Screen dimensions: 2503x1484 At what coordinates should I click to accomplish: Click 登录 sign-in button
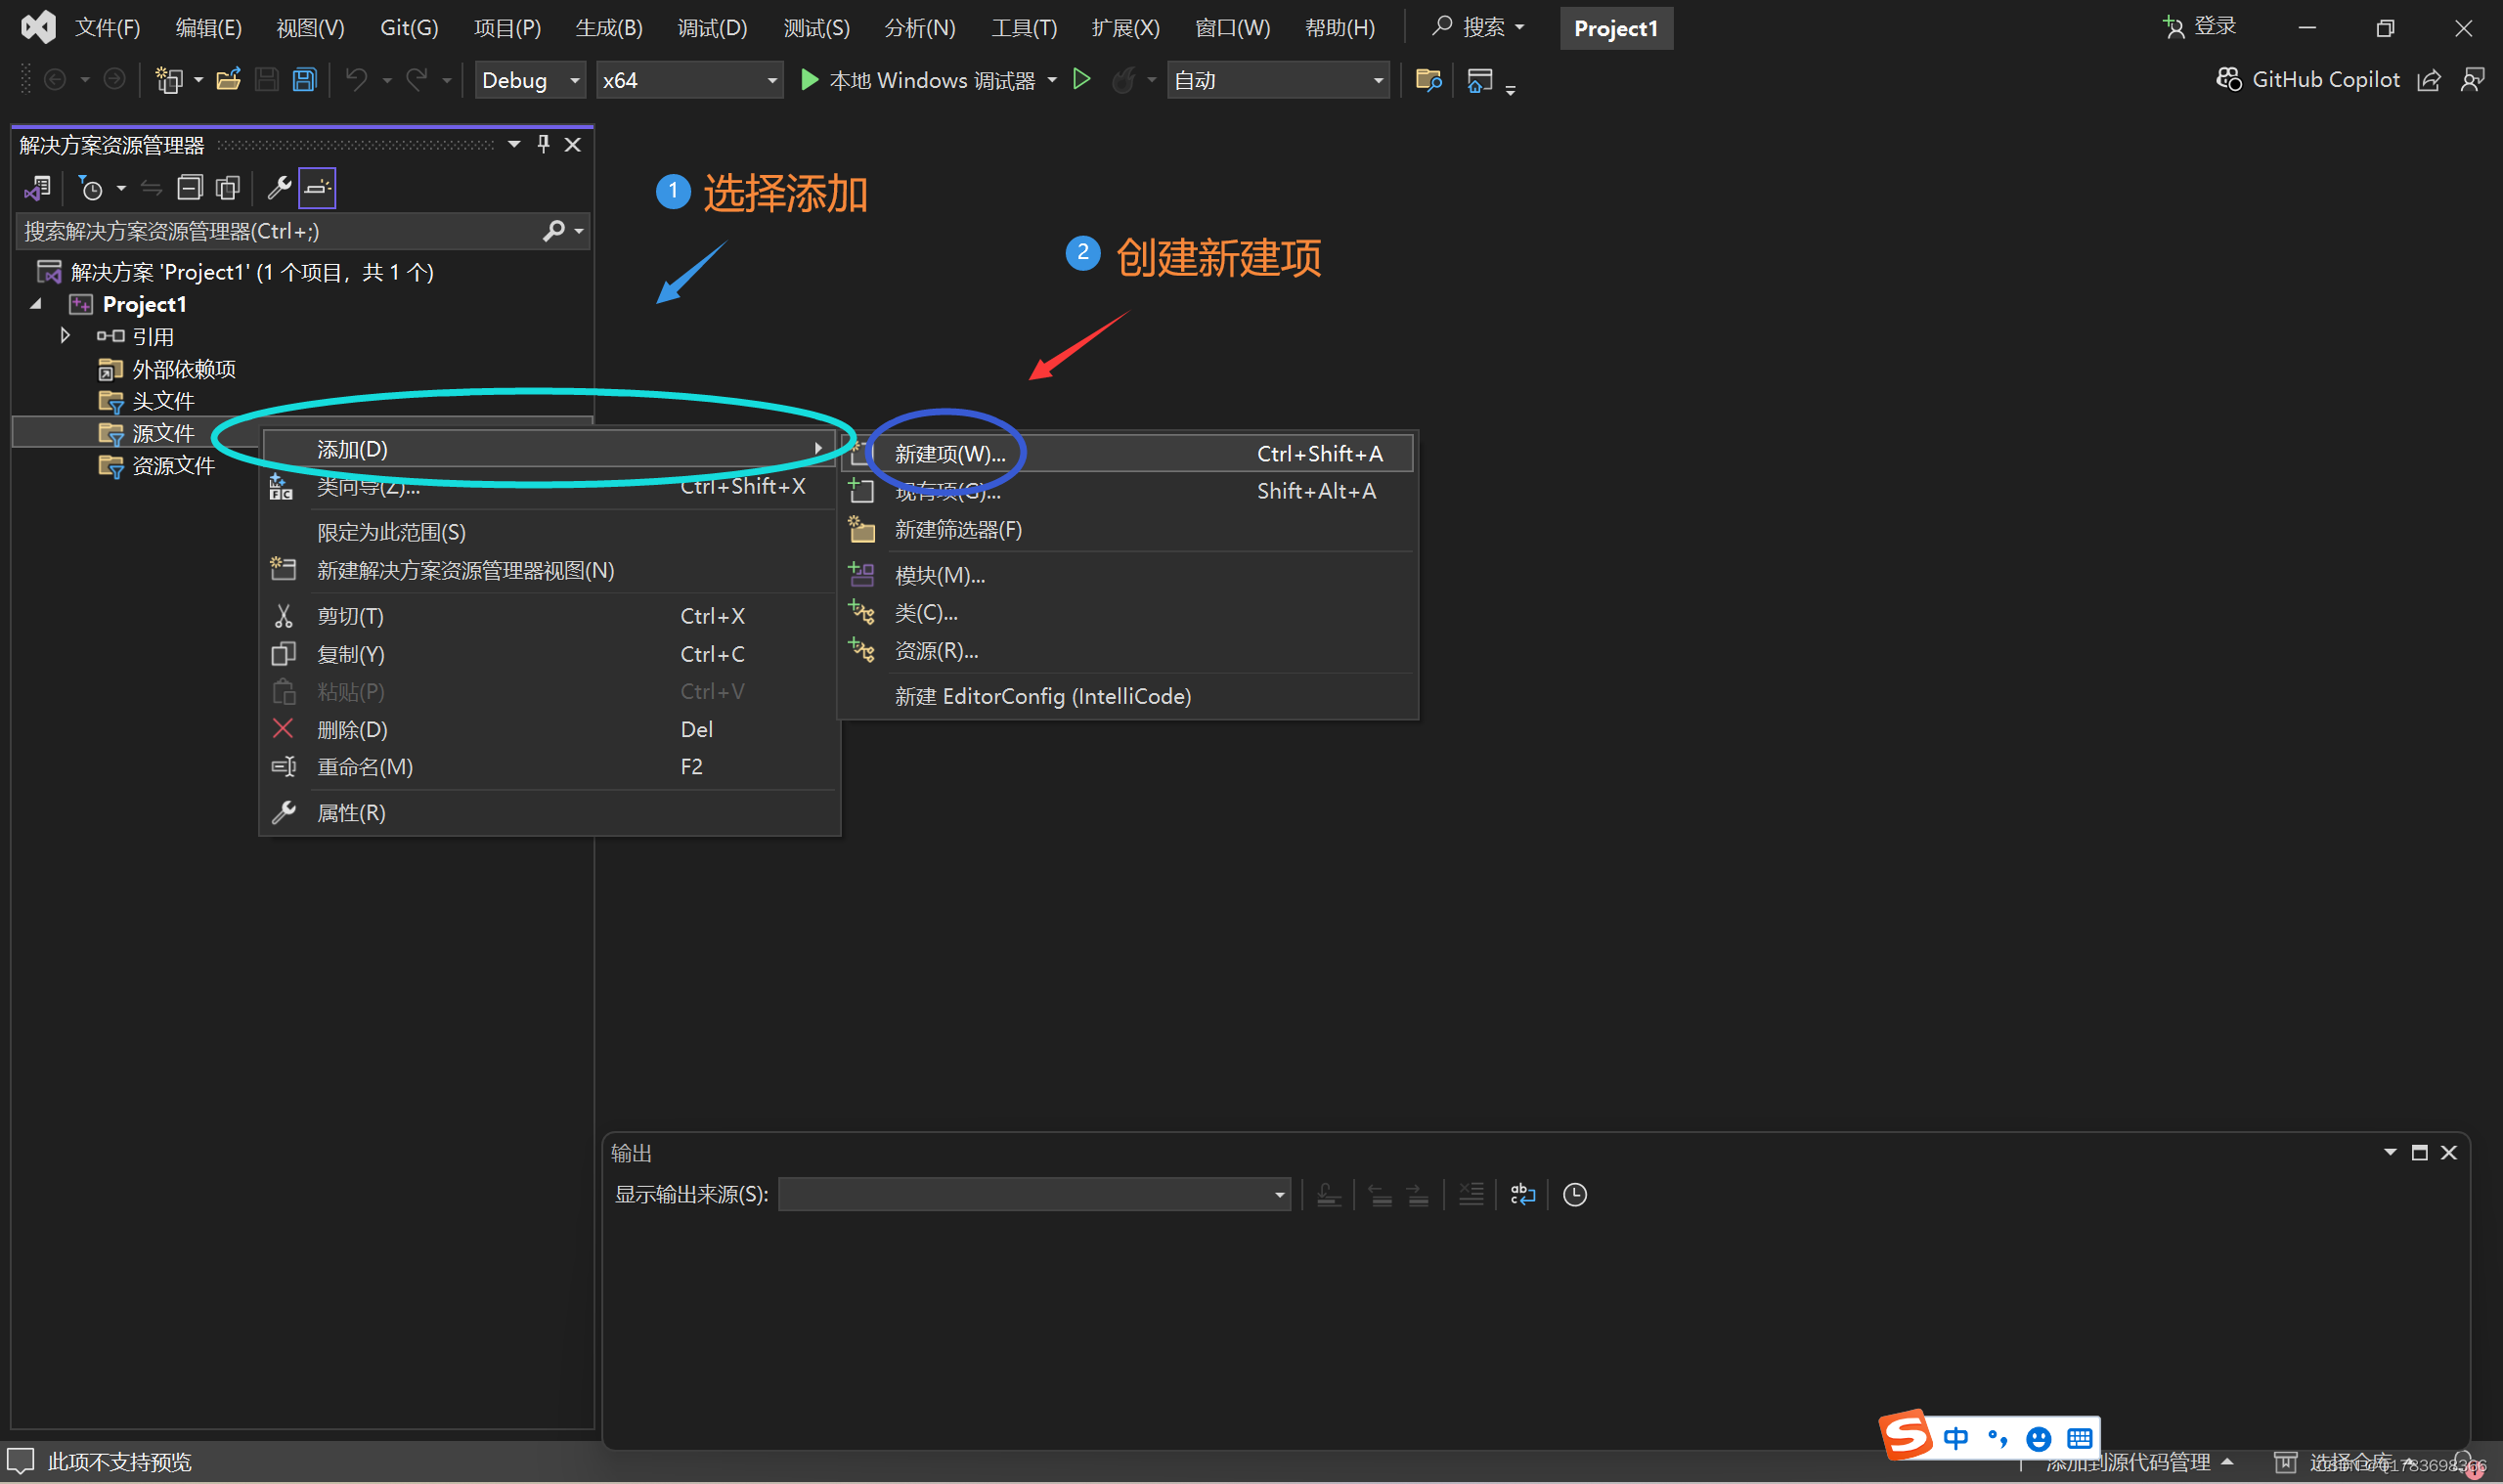pos(2199,27)
